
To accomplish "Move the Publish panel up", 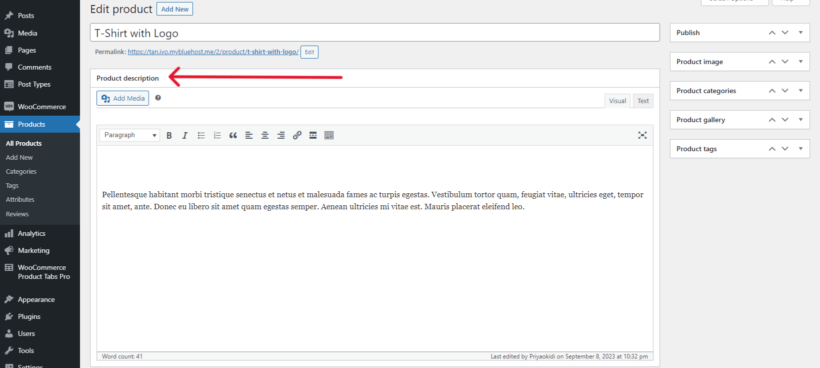I will coord(772,32).
